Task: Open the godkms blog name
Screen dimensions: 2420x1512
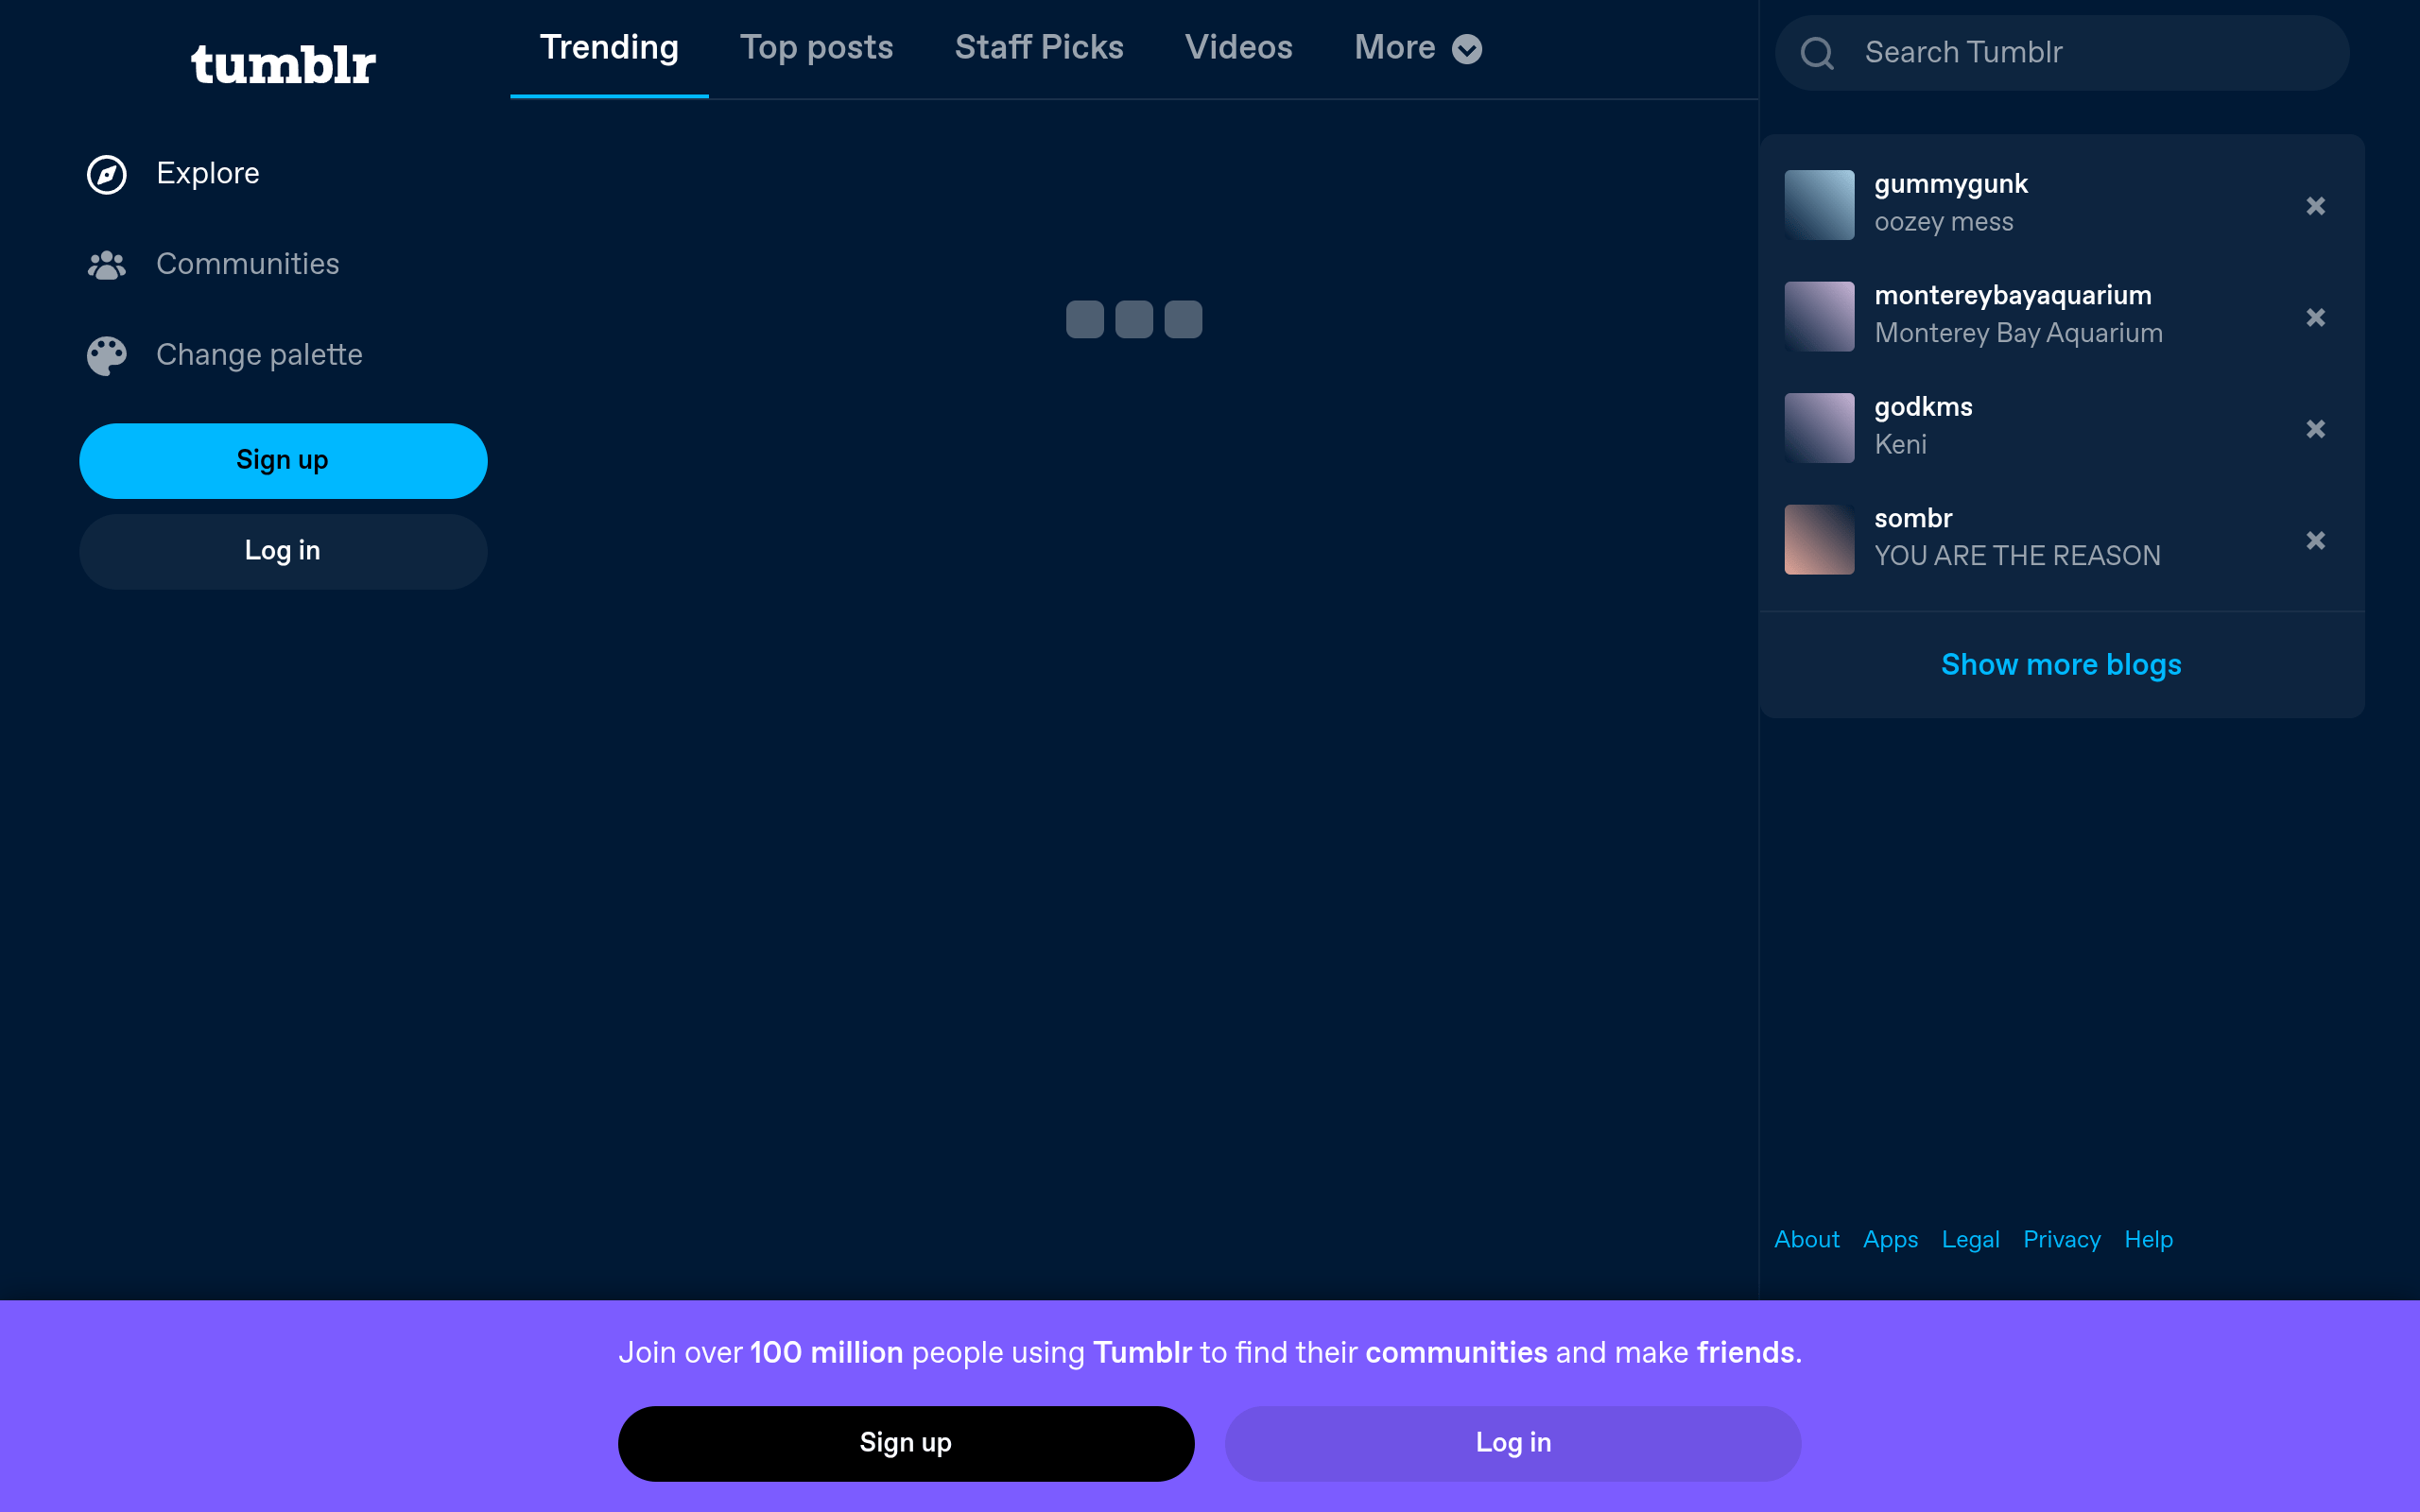Action: click(x=1923, y=408)
